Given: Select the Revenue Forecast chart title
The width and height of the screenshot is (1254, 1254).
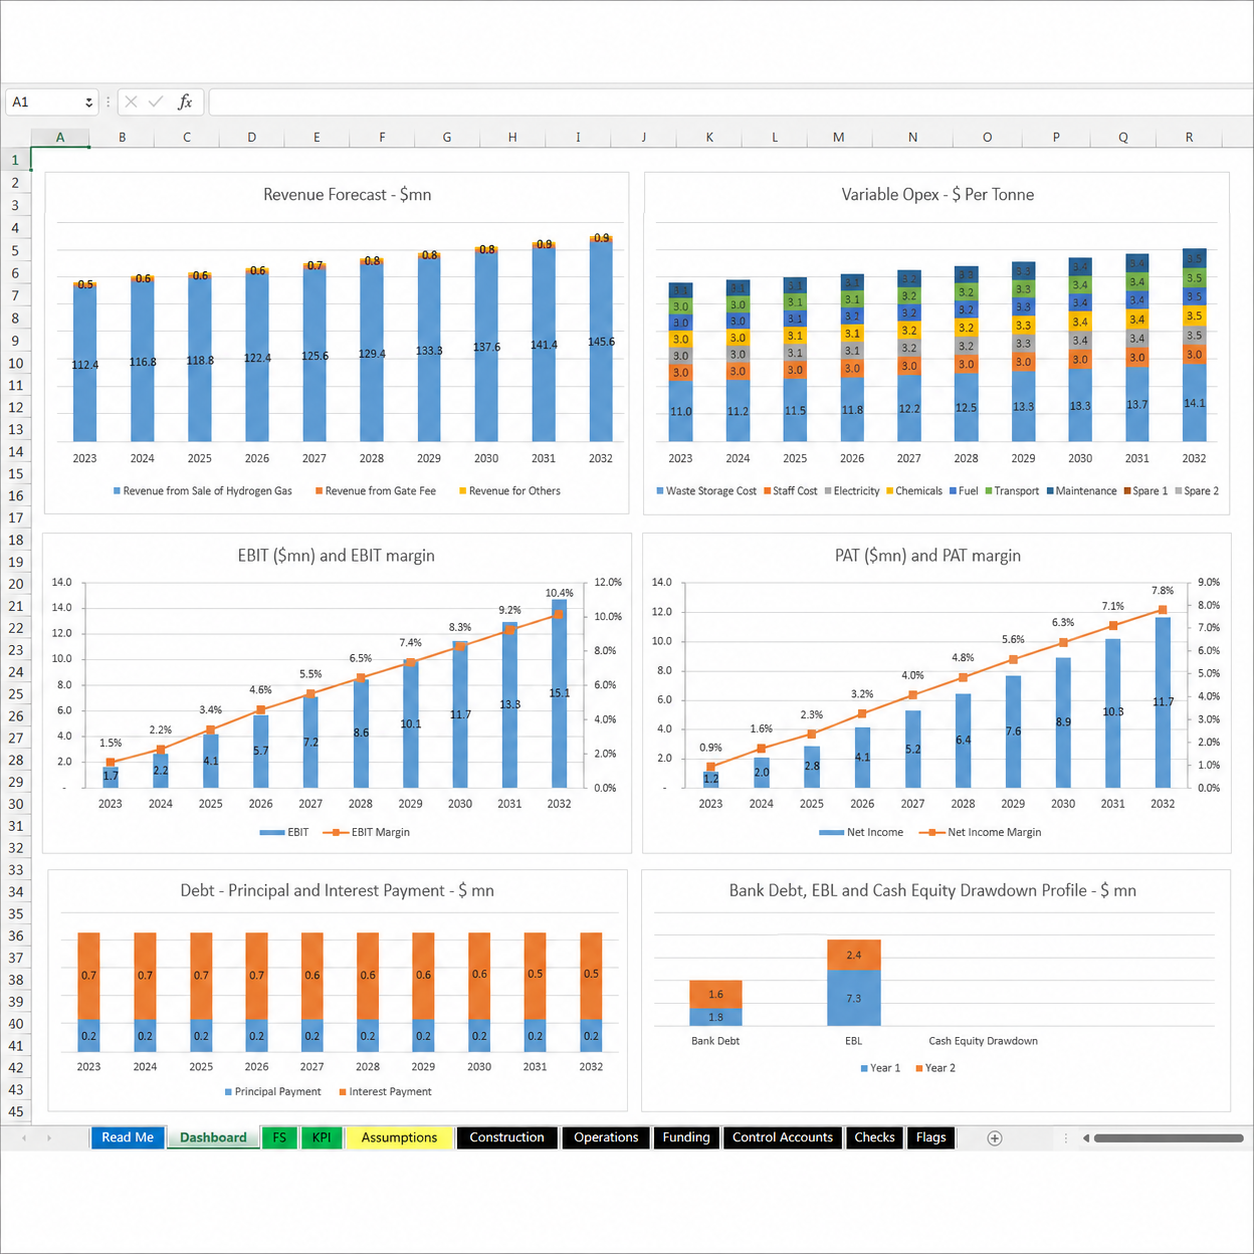Looking at the screenshot, I should [347, 194].
